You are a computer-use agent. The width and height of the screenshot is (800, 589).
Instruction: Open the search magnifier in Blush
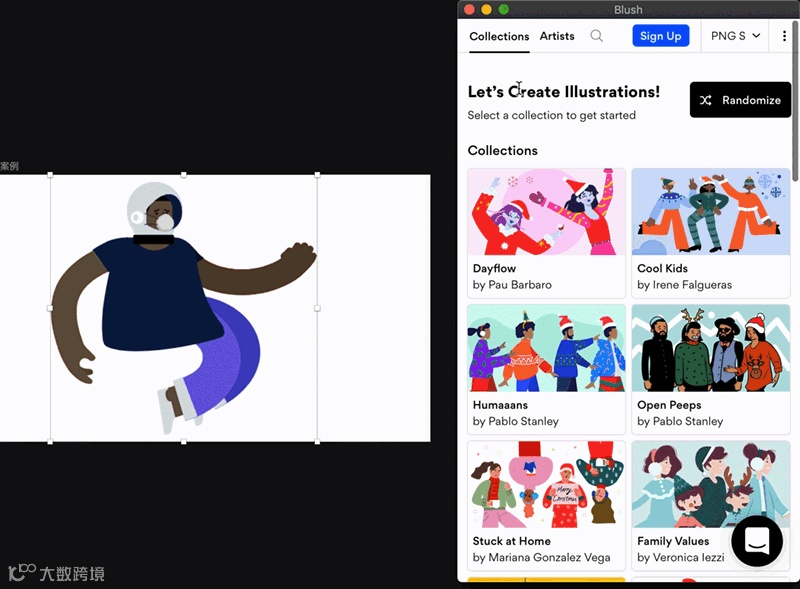click(x=596, y=36)
